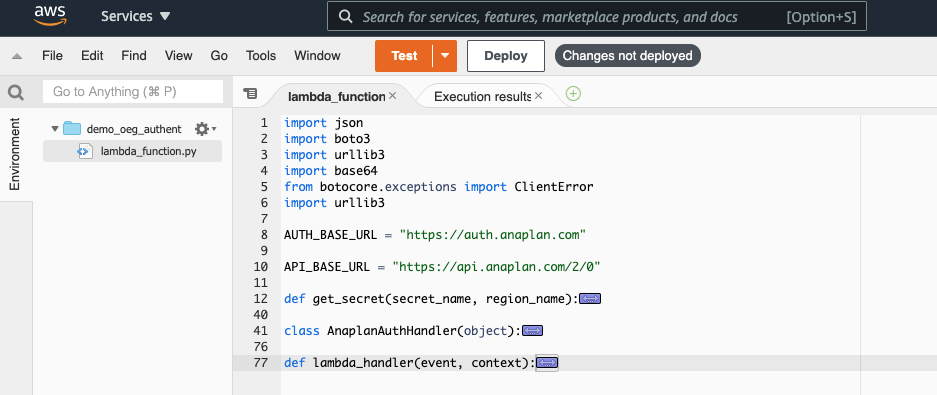Open the Test button dropdown arrow
The image size is (937, 395).
(x=445, y=56)
